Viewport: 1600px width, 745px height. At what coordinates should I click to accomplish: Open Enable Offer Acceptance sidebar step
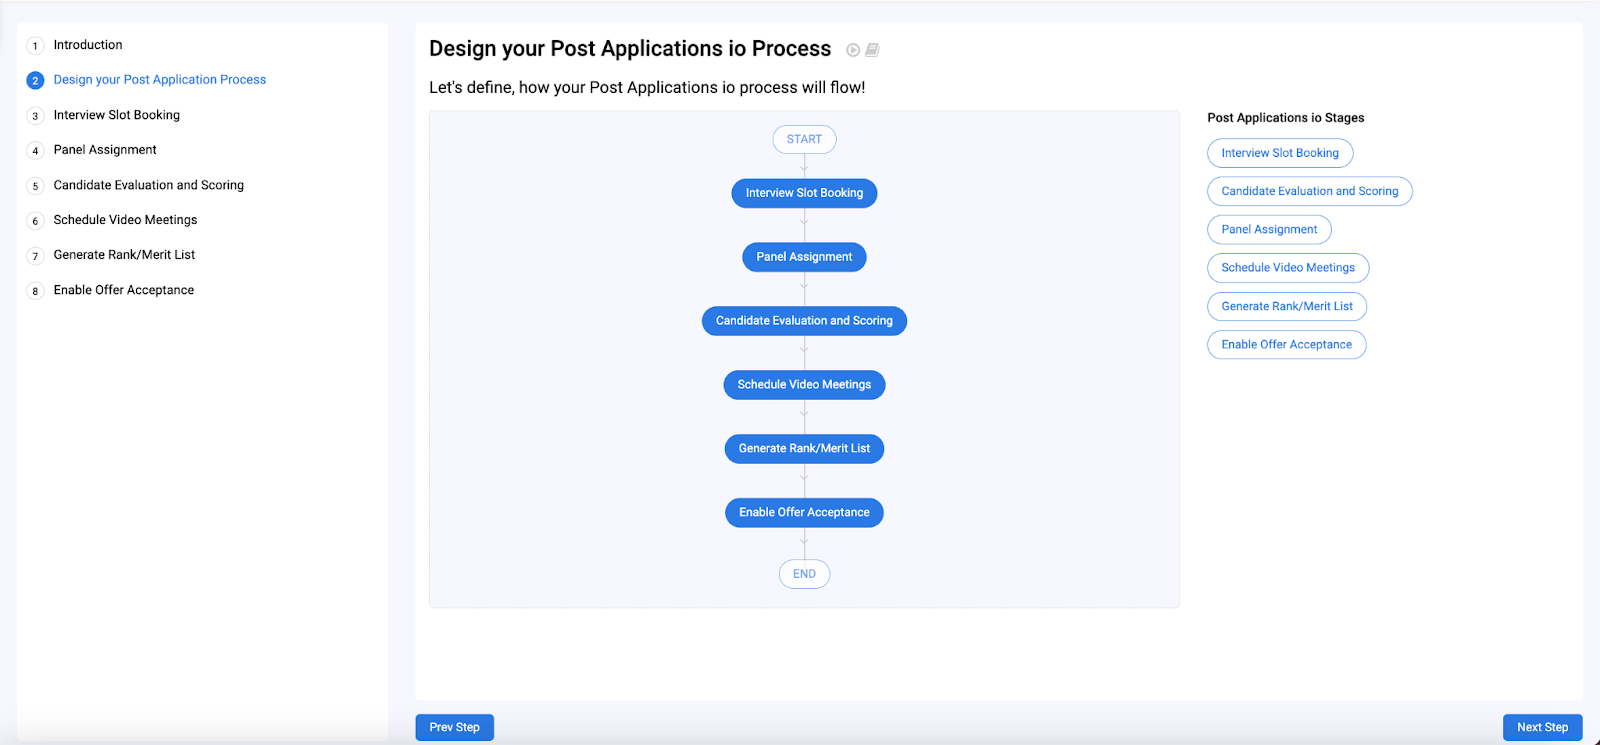point(124,290)
